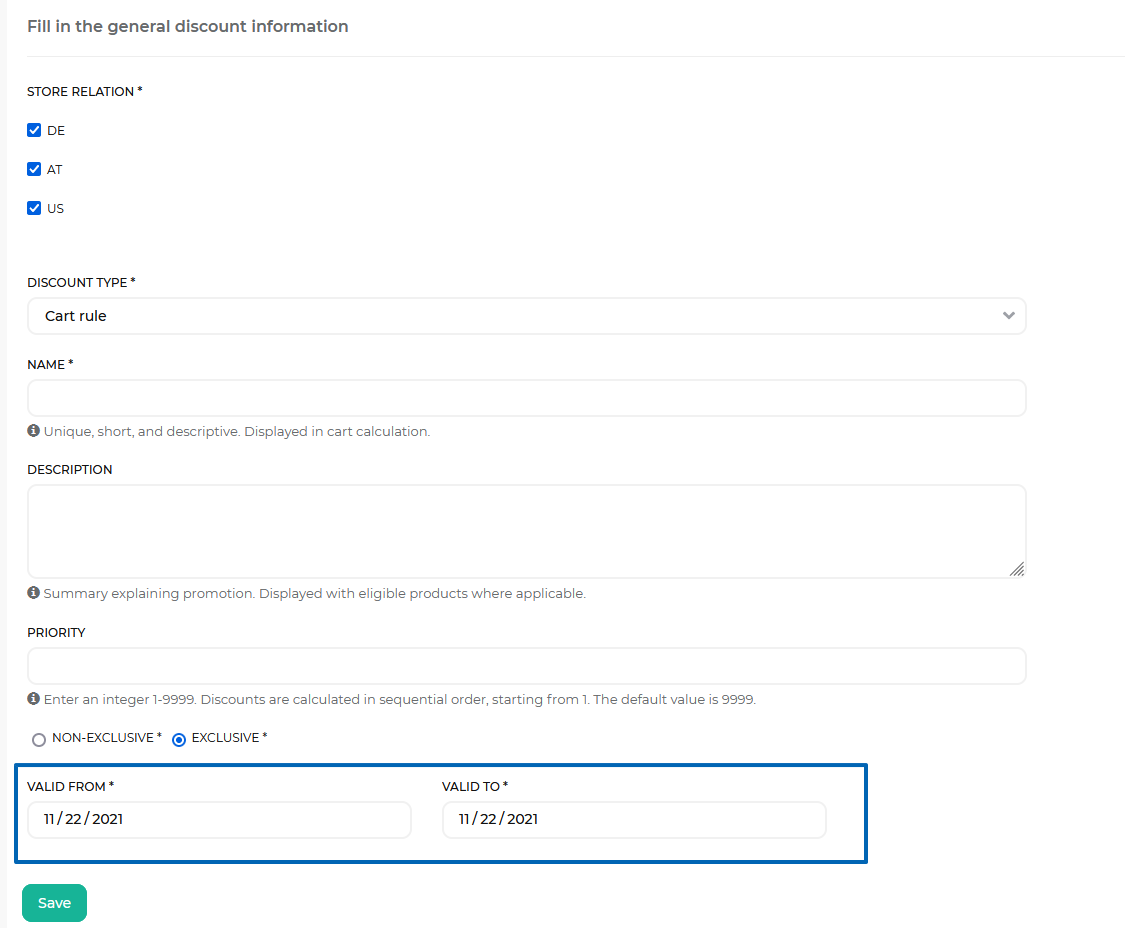
Task: Click the 'Unique, short, and descriptive' hint text
Action: pos(237,431)
